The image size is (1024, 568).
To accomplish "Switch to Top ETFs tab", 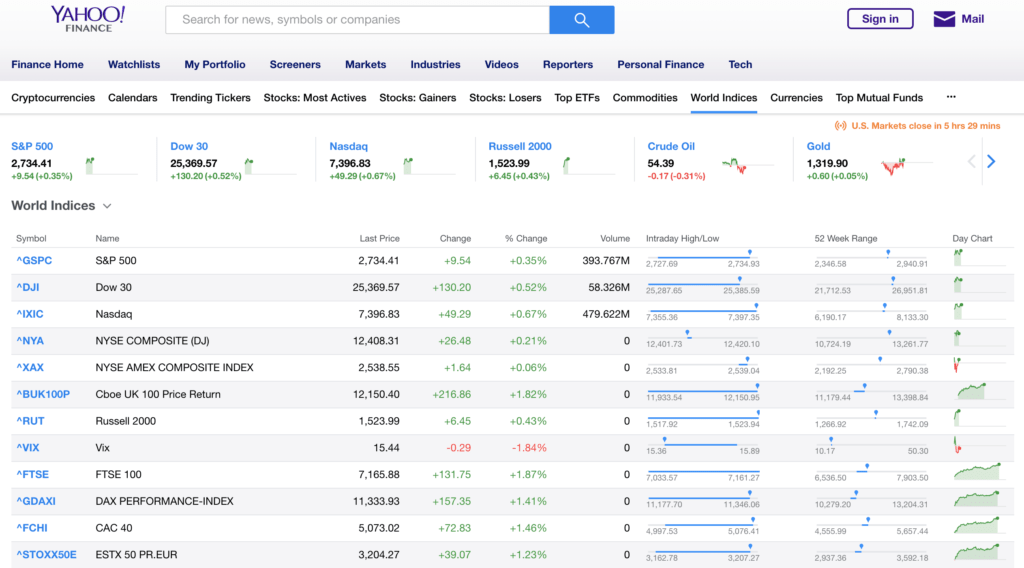I will pyautogui.click(x=577, y=98).
